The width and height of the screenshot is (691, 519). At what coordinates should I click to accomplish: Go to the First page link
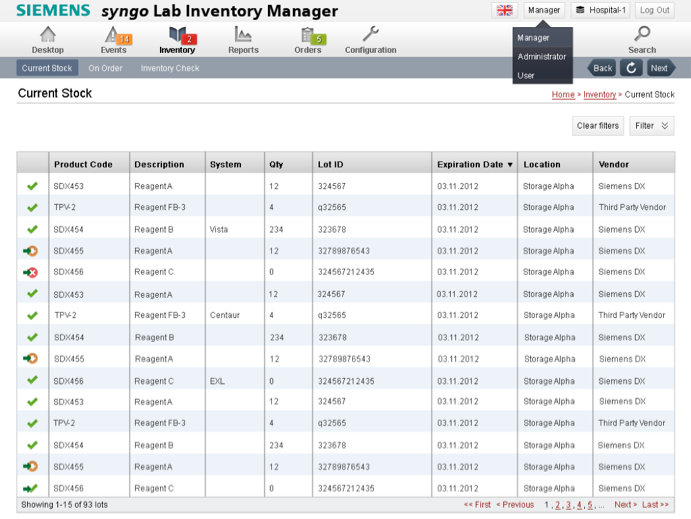(477, 505)
